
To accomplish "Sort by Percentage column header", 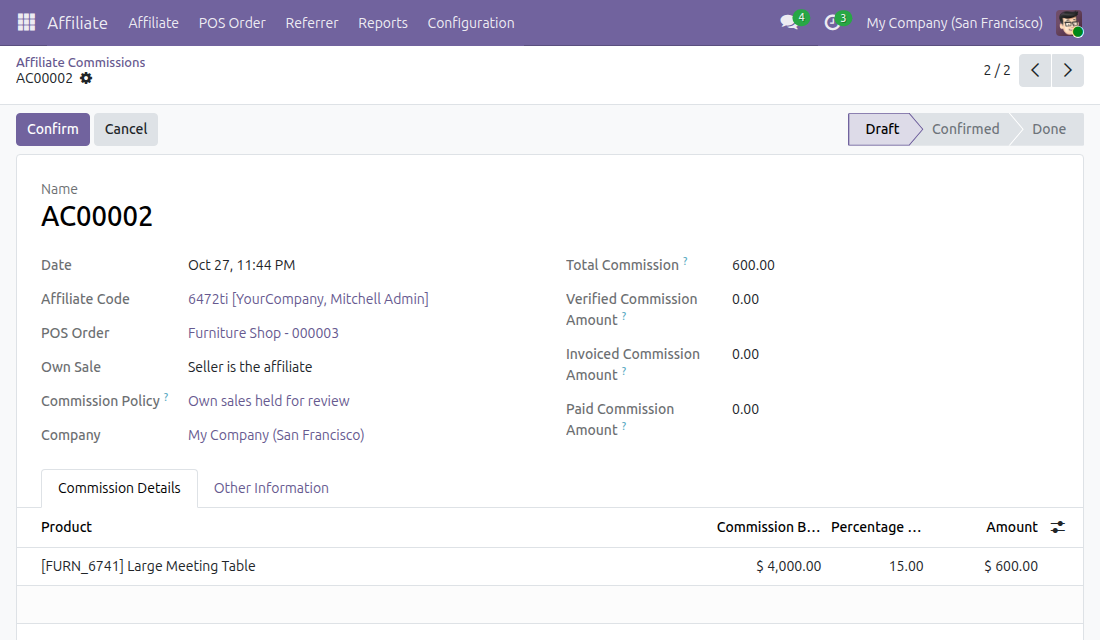I will point(876,527).
